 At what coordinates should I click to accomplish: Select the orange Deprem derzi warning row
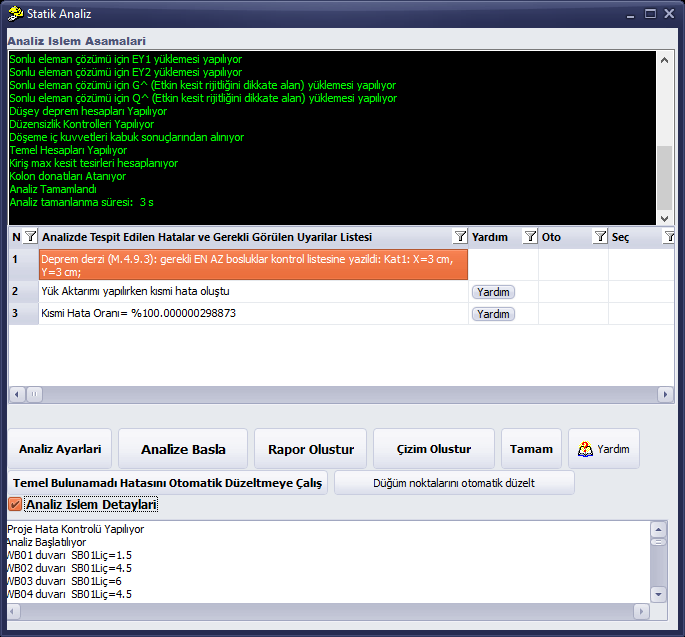253,265
